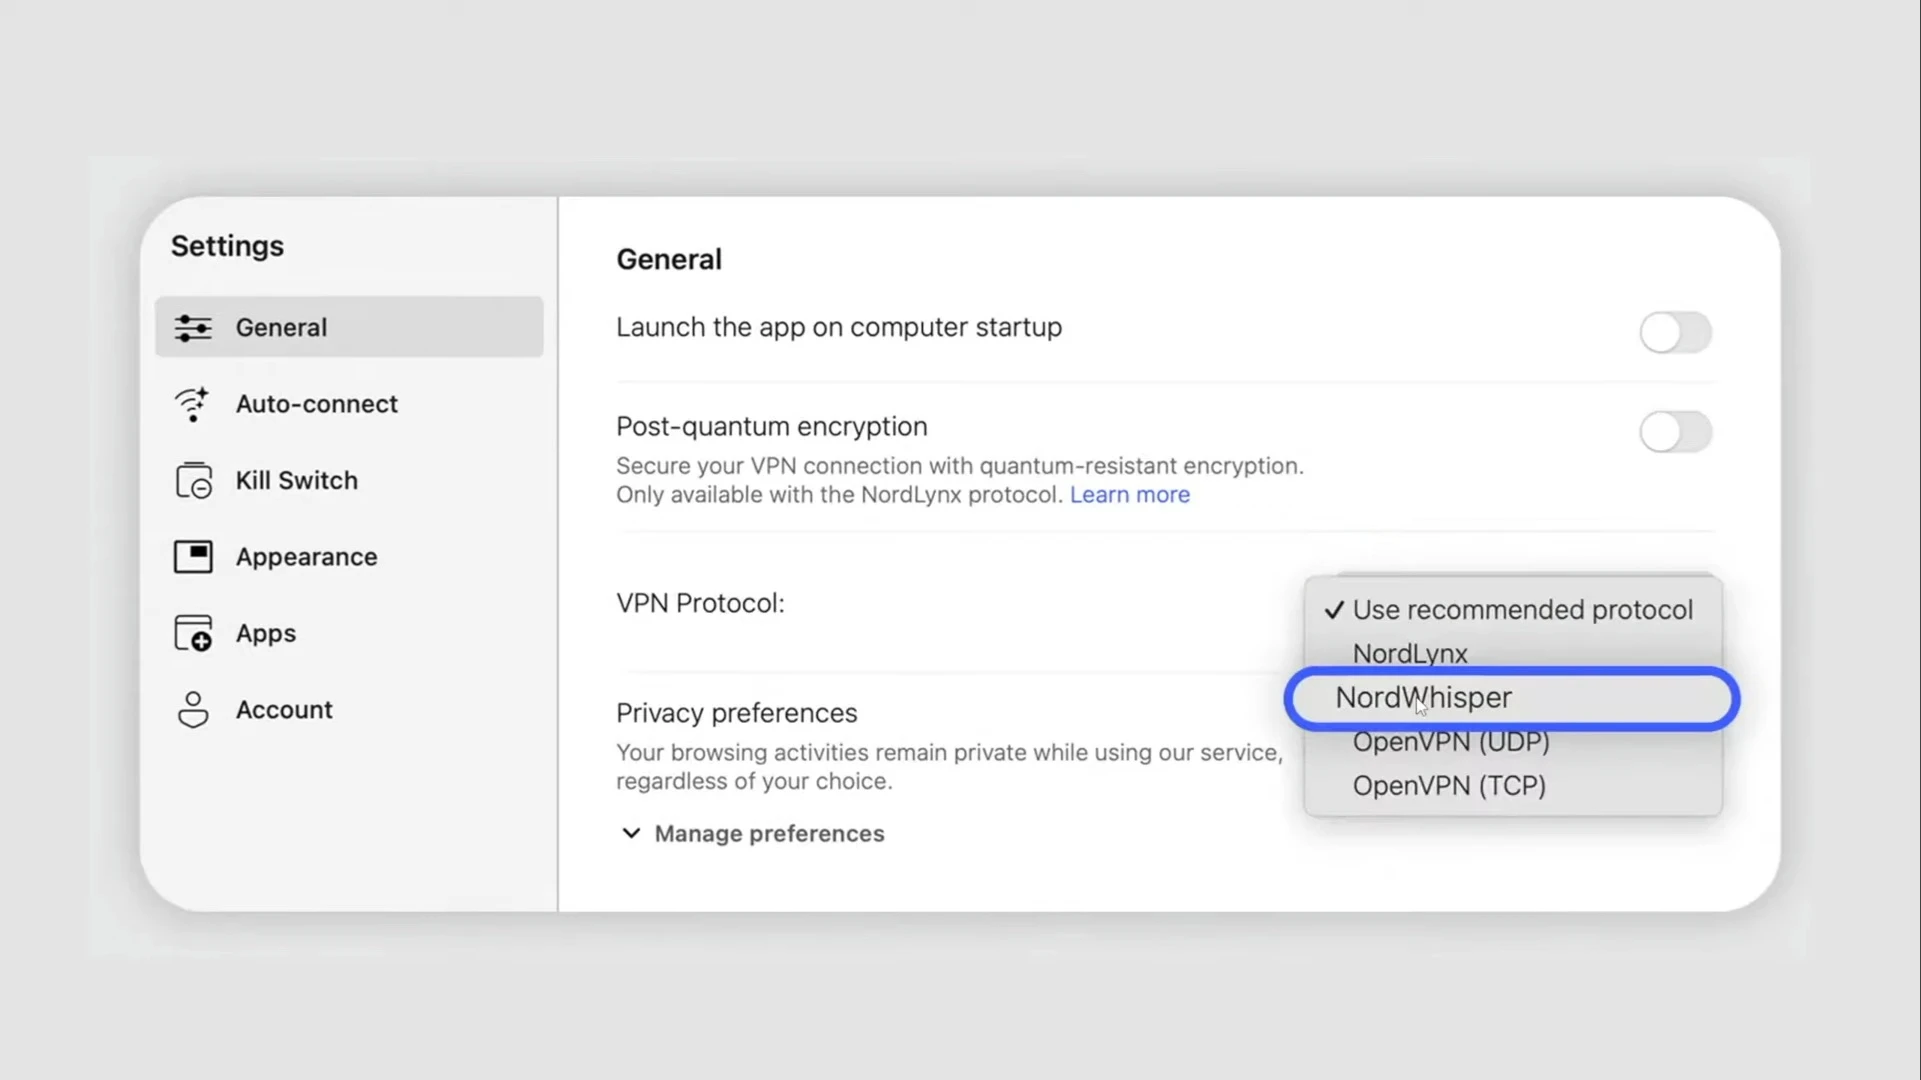Open Appearance settings section
The image size is (1921, 1080).
click(x=349, y=557)
